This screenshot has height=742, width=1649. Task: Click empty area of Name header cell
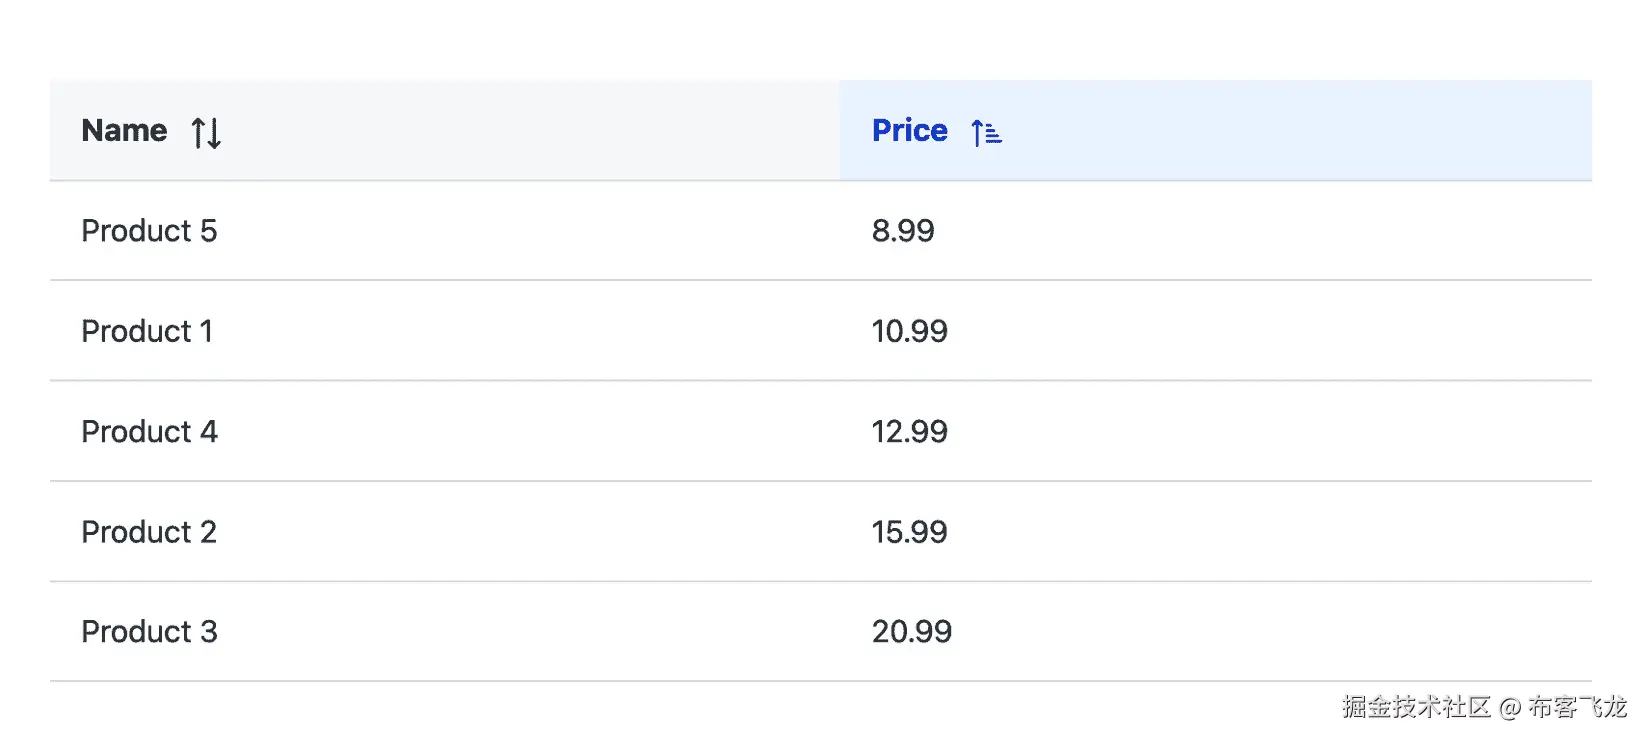click(x=530, y=130)
